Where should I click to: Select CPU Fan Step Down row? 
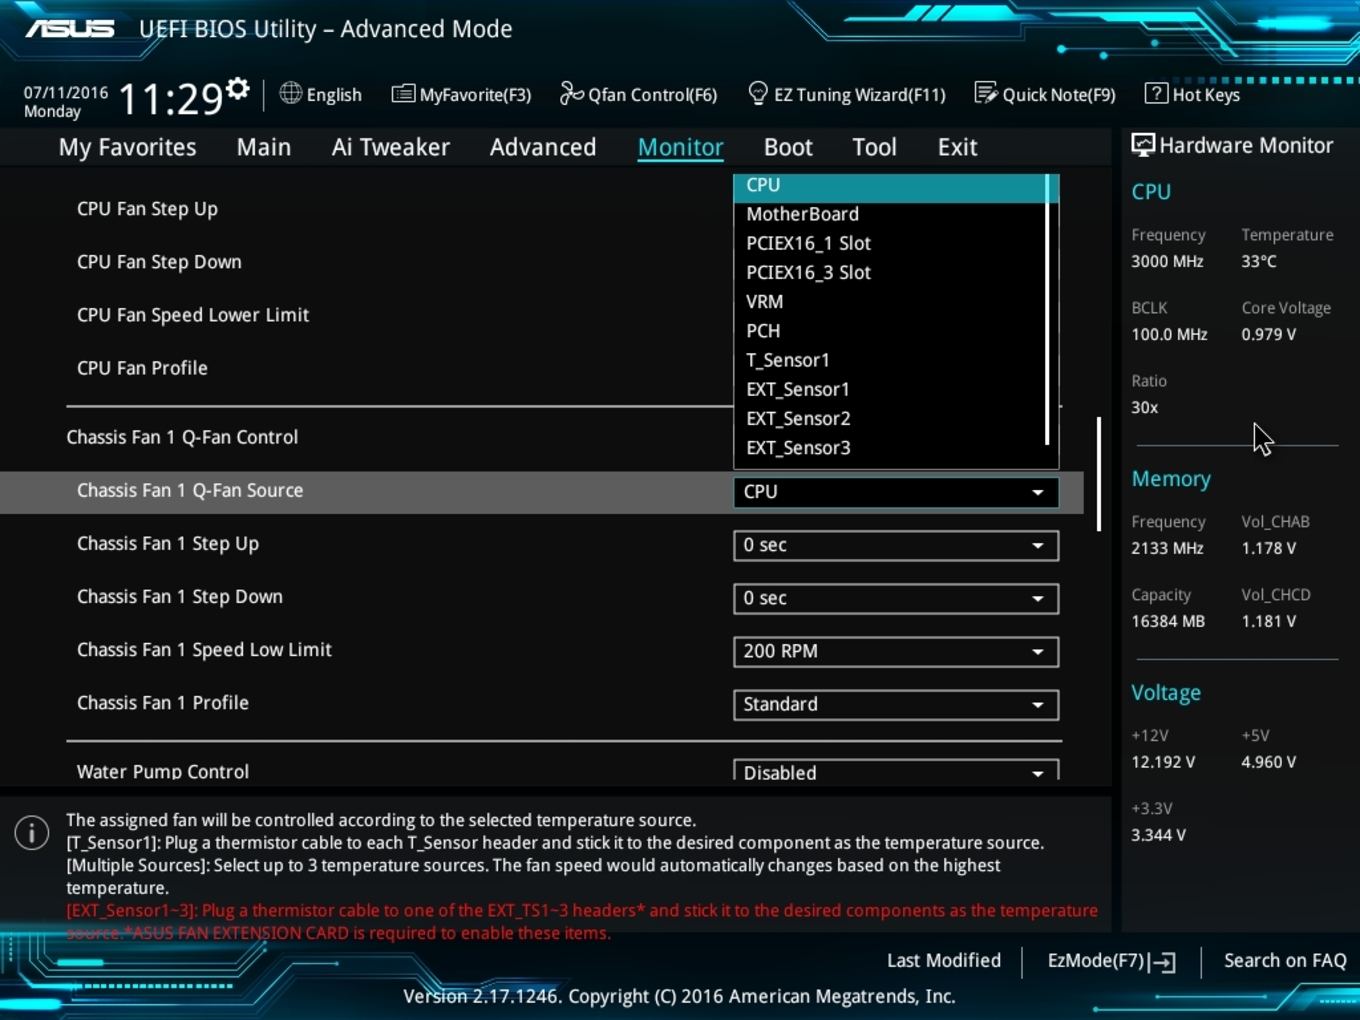[159, 262]
